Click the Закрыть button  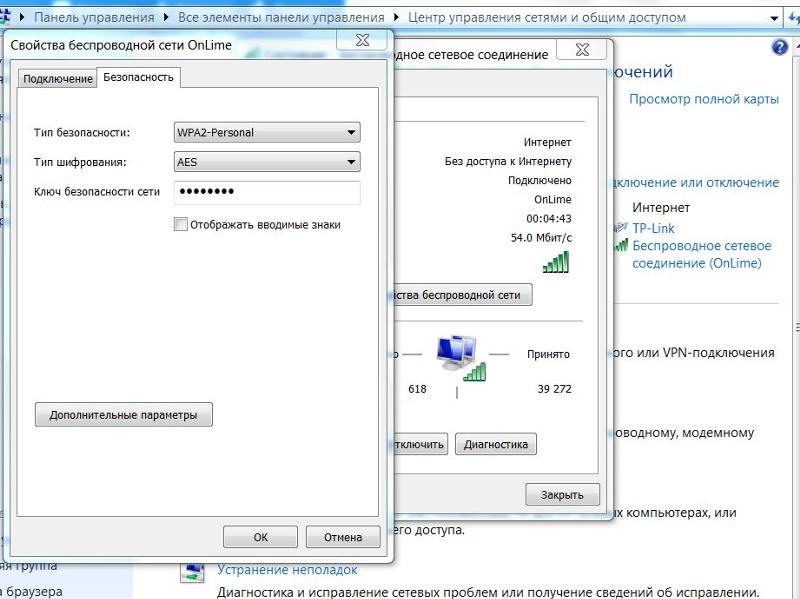click(562, 494)
